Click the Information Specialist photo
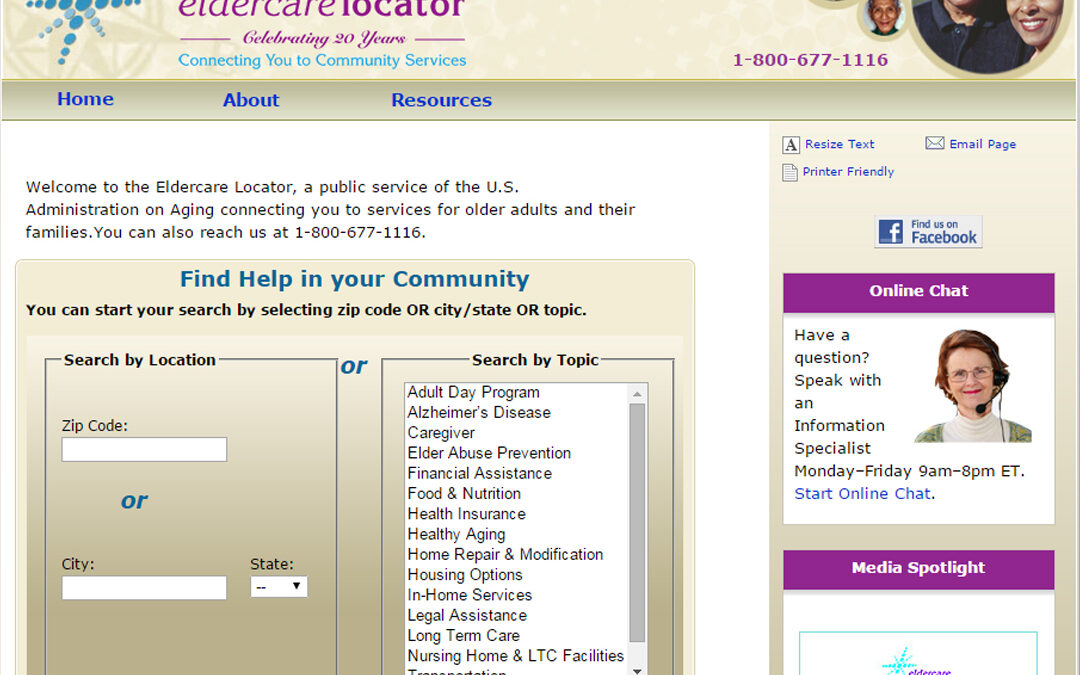Screen dimensions: 1080x675 click(973, 386)
